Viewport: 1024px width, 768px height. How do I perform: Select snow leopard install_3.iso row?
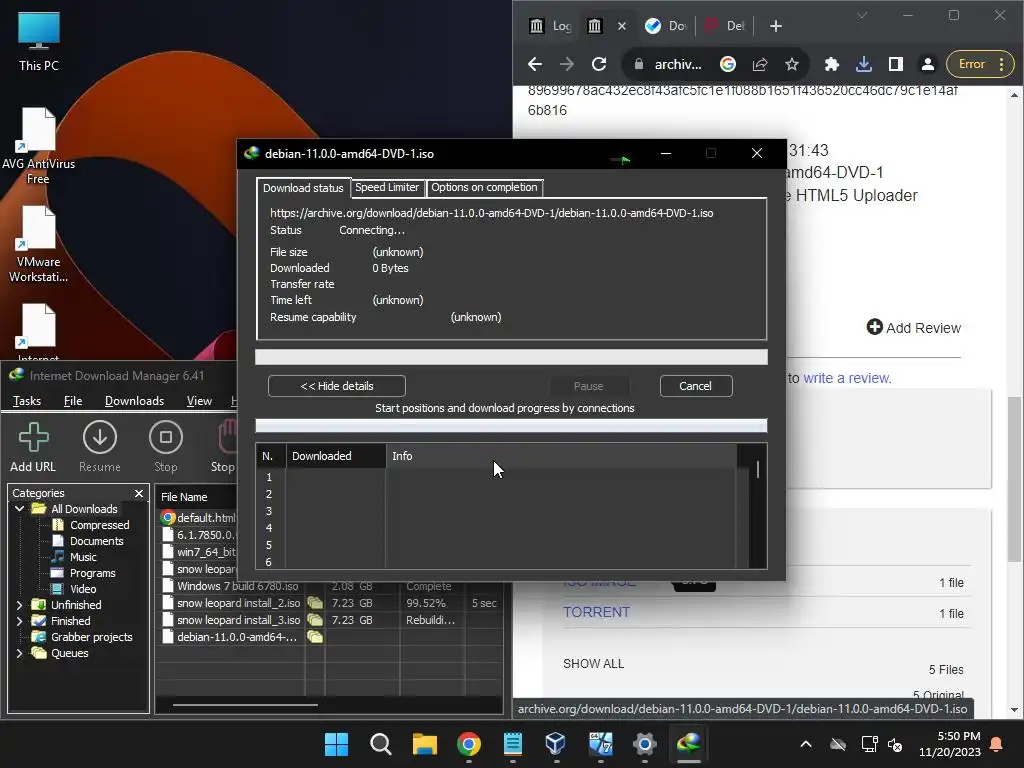point(330,620)
